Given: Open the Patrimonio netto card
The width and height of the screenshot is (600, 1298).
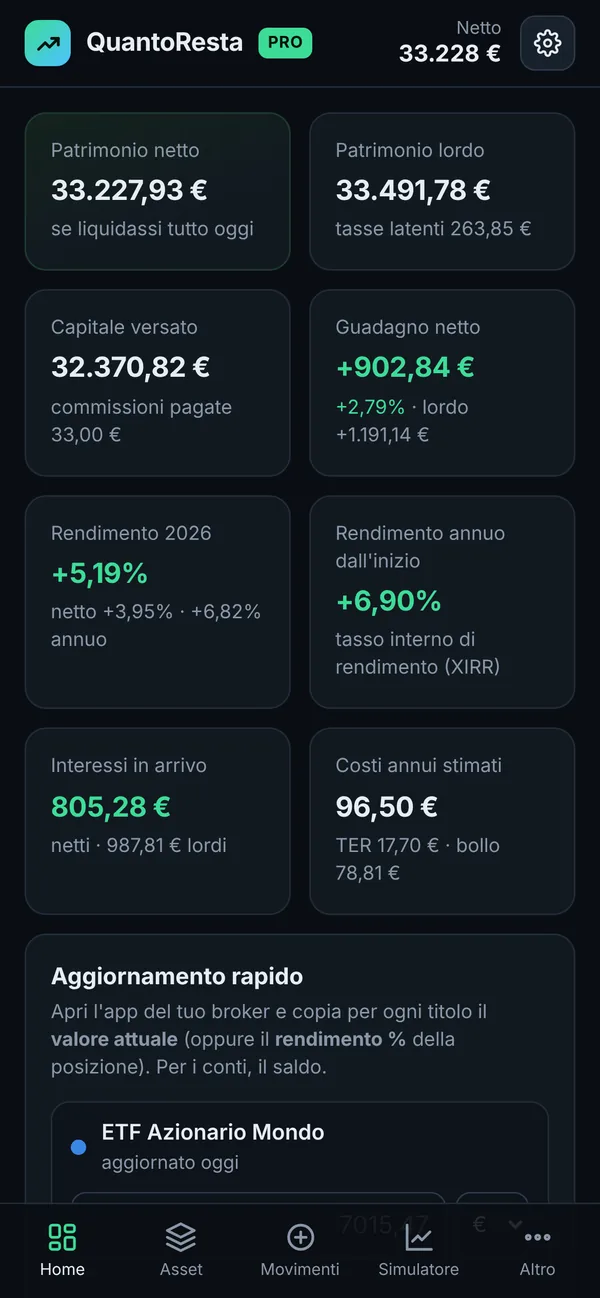Looking at the screenshot, I should [157, 191].
